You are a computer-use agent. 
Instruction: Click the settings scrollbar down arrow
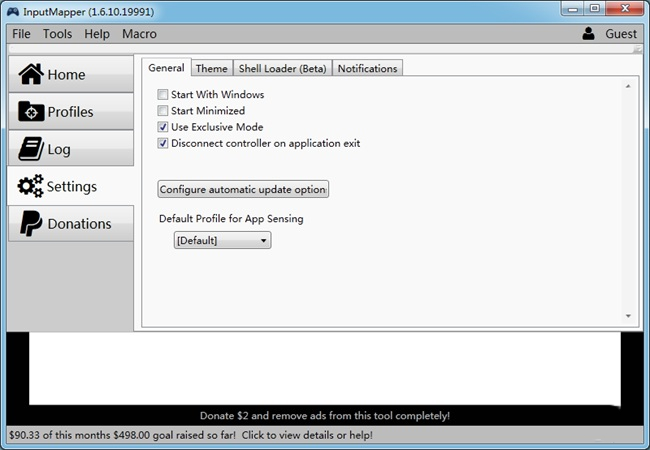coord(628,316)
